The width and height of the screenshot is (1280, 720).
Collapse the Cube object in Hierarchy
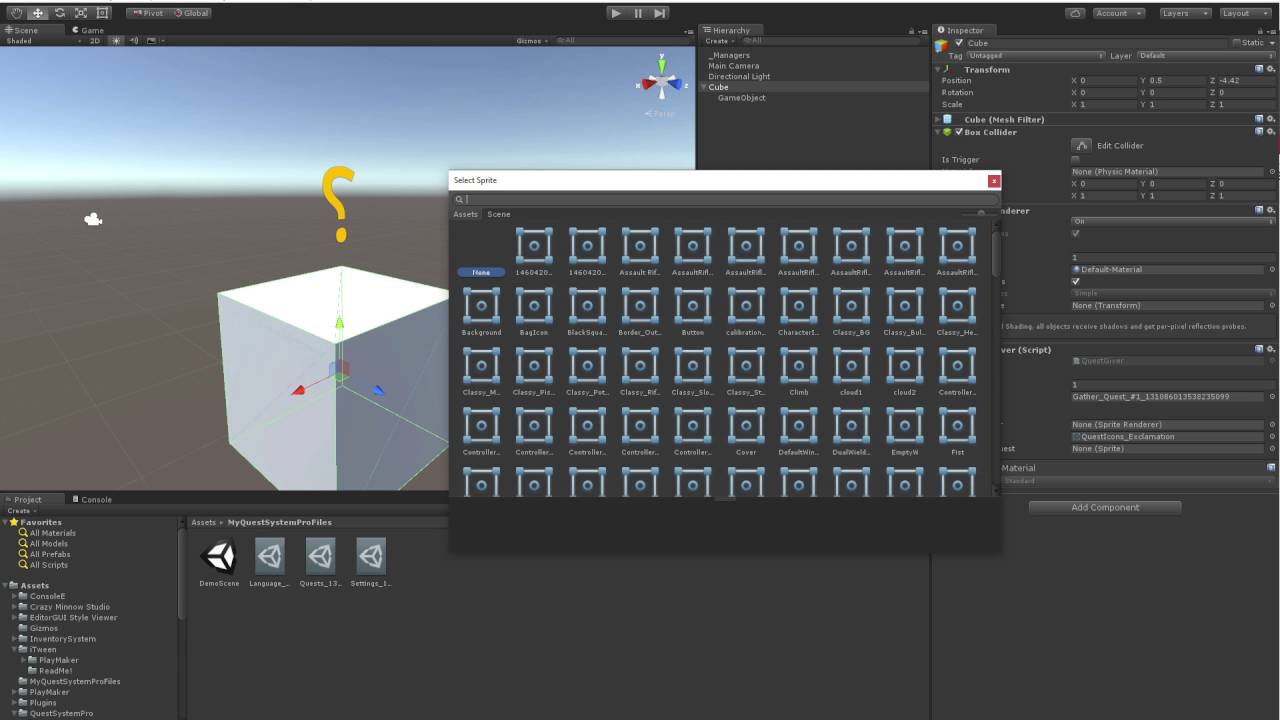704,87
